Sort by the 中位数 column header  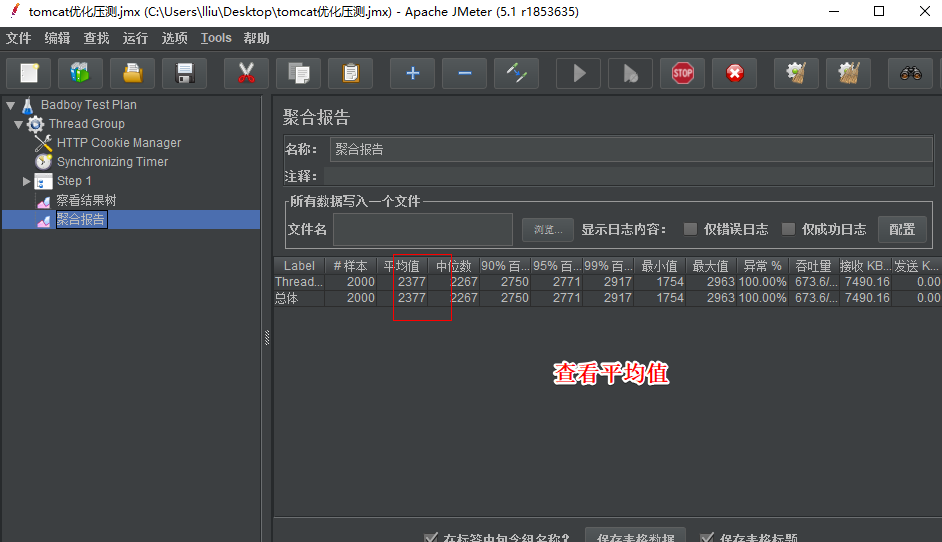pos(454,266)
